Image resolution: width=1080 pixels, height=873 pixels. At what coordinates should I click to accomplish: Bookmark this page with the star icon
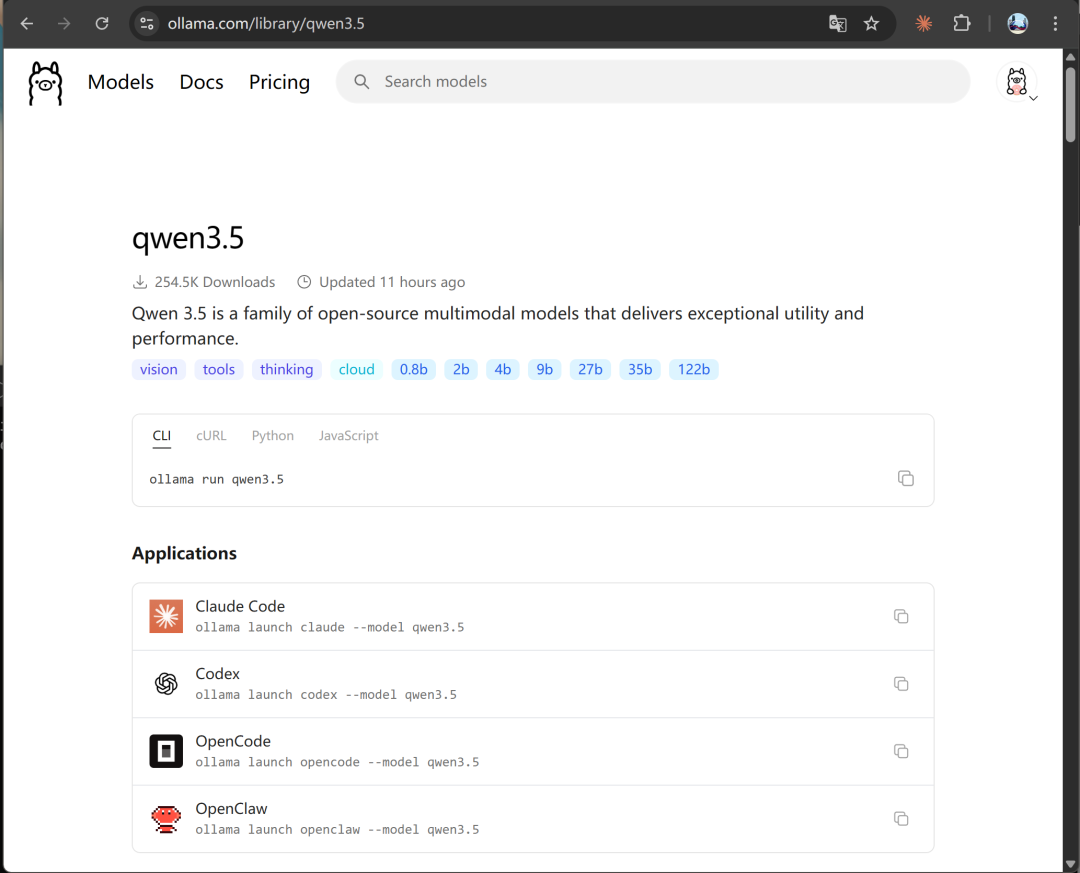(x=871, y=23)
